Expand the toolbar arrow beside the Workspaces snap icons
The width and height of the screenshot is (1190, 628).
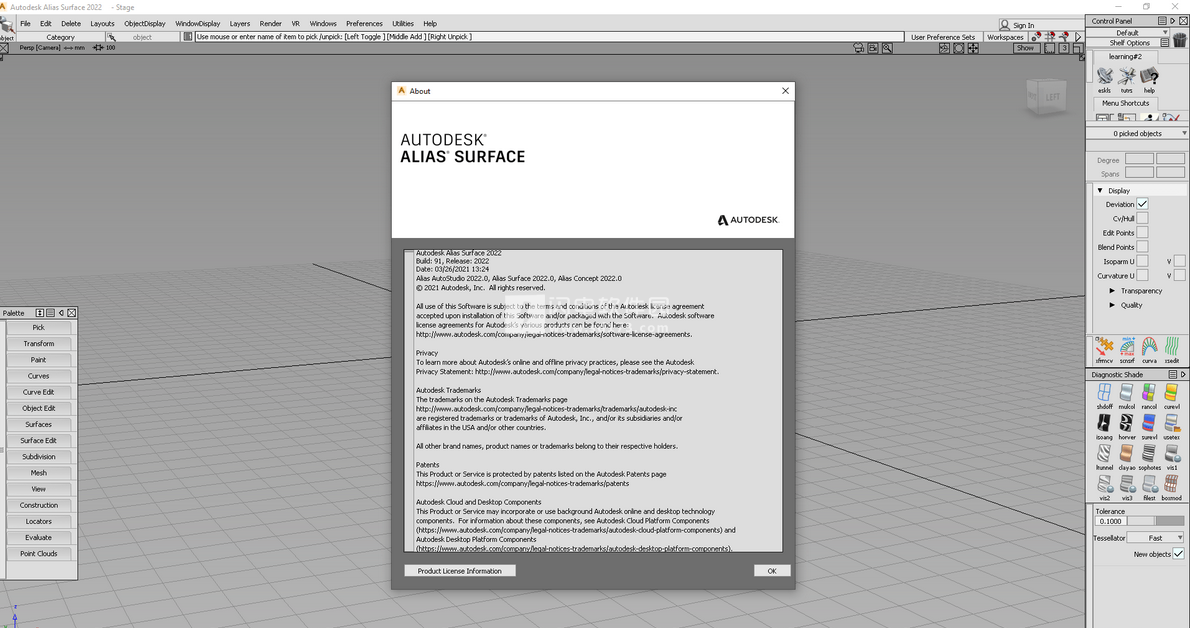tap(1078, 36)
